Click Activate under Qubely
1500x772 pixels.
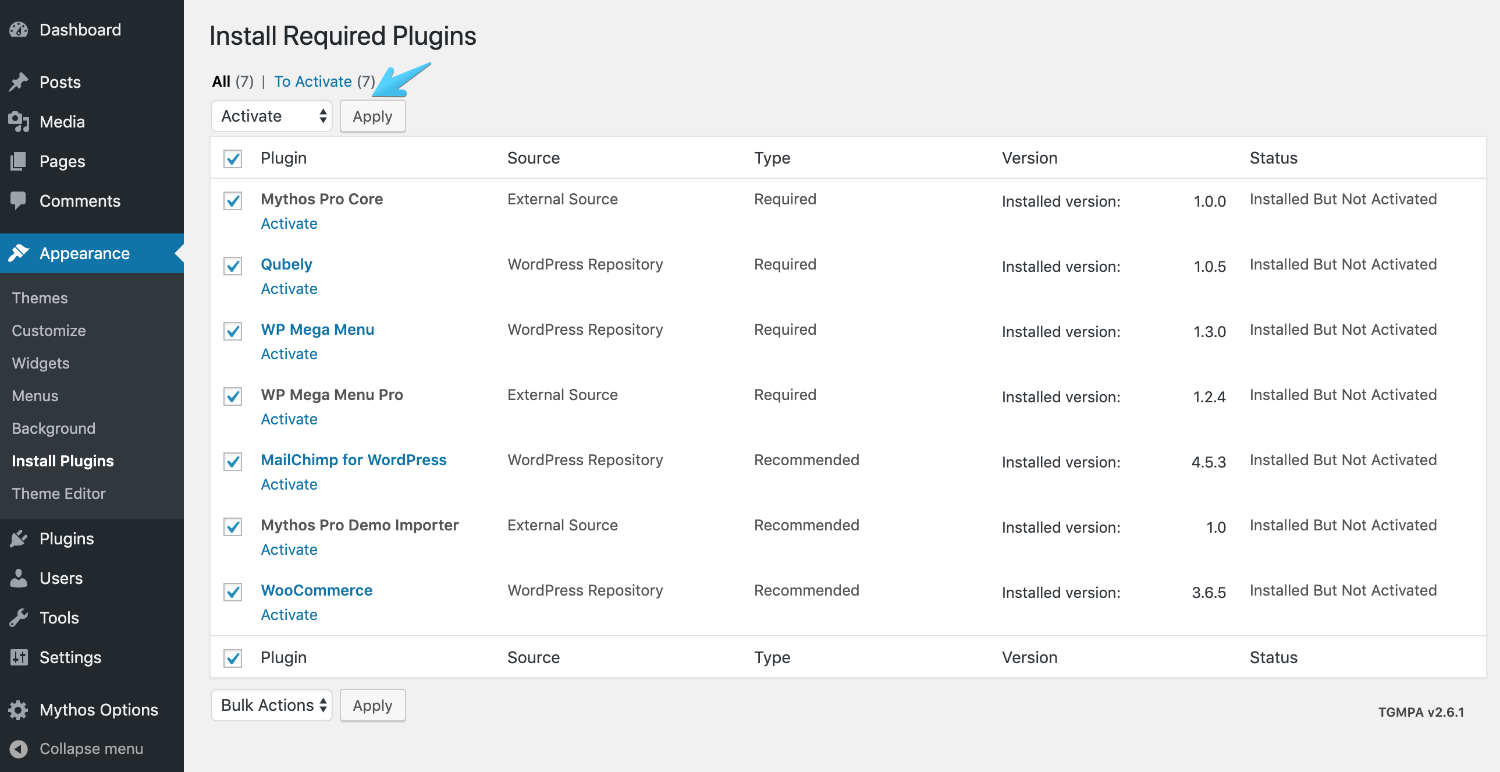point(289,289)
